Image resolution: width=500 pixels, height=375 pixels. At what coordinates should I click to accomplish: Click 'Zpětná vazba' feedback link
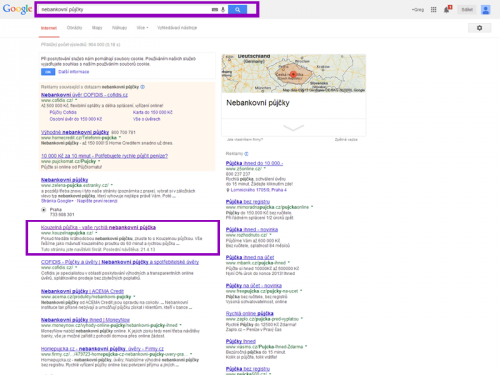[x=346, y=140]
